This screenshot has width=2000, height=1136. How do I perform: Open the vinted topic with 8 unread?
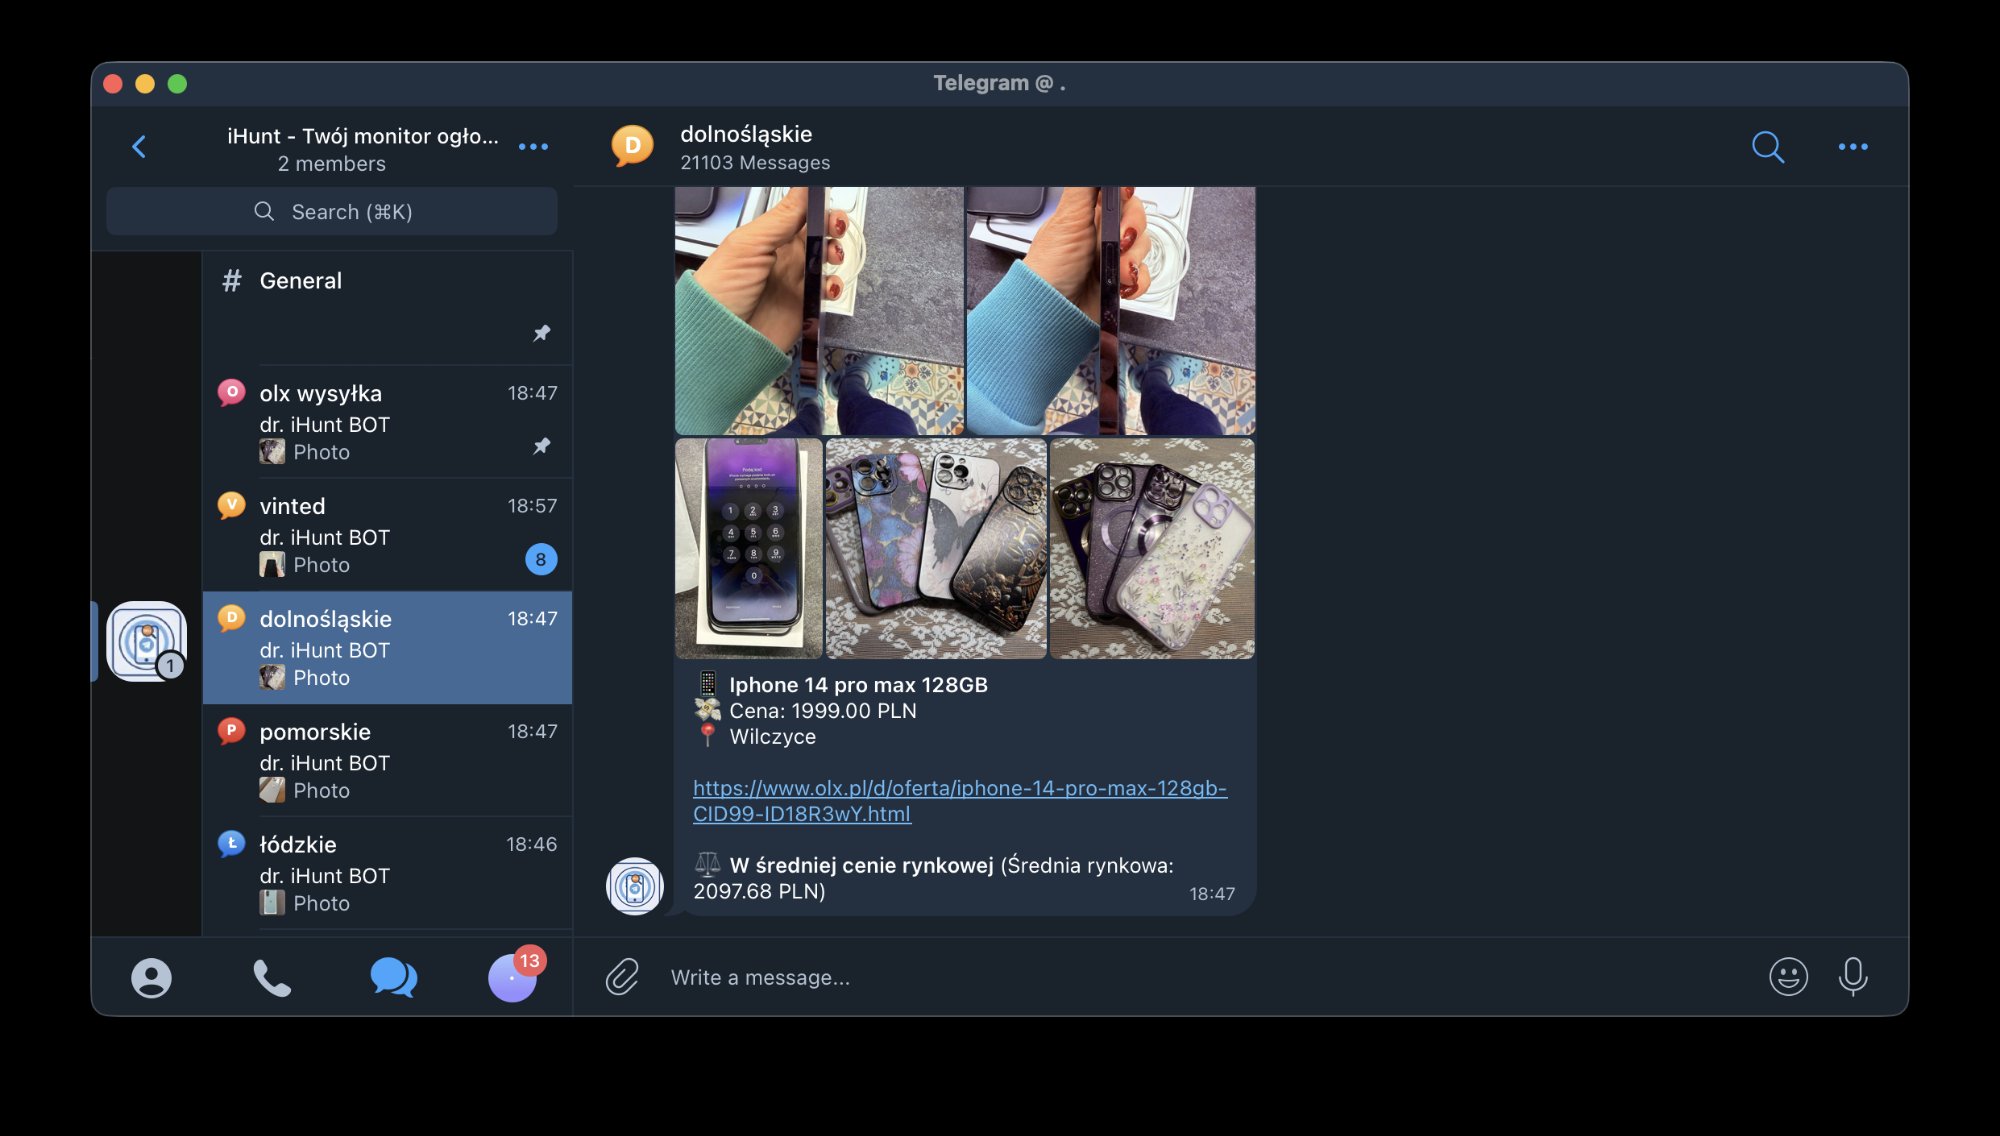click(x=386, y=534)
